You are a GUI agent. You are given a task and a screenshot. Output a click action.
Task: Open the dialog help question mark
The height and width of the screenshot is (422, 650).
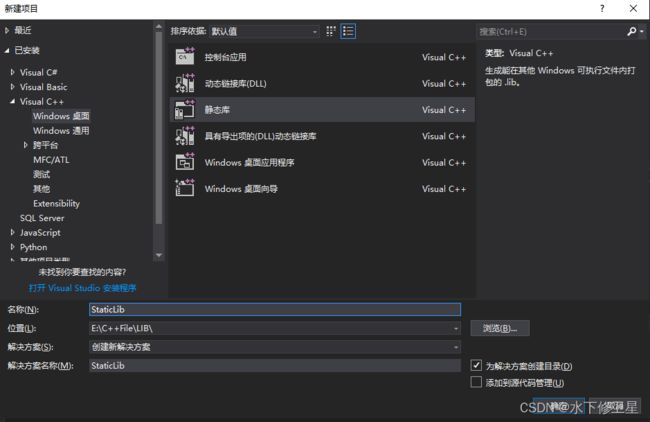coord(602,8)
